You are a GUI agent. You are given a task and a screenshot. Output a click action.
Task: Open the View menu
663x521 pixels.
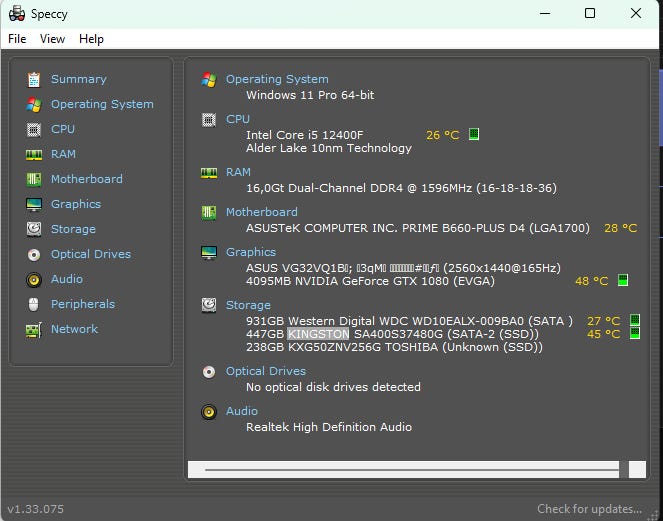tap(52, 39)
